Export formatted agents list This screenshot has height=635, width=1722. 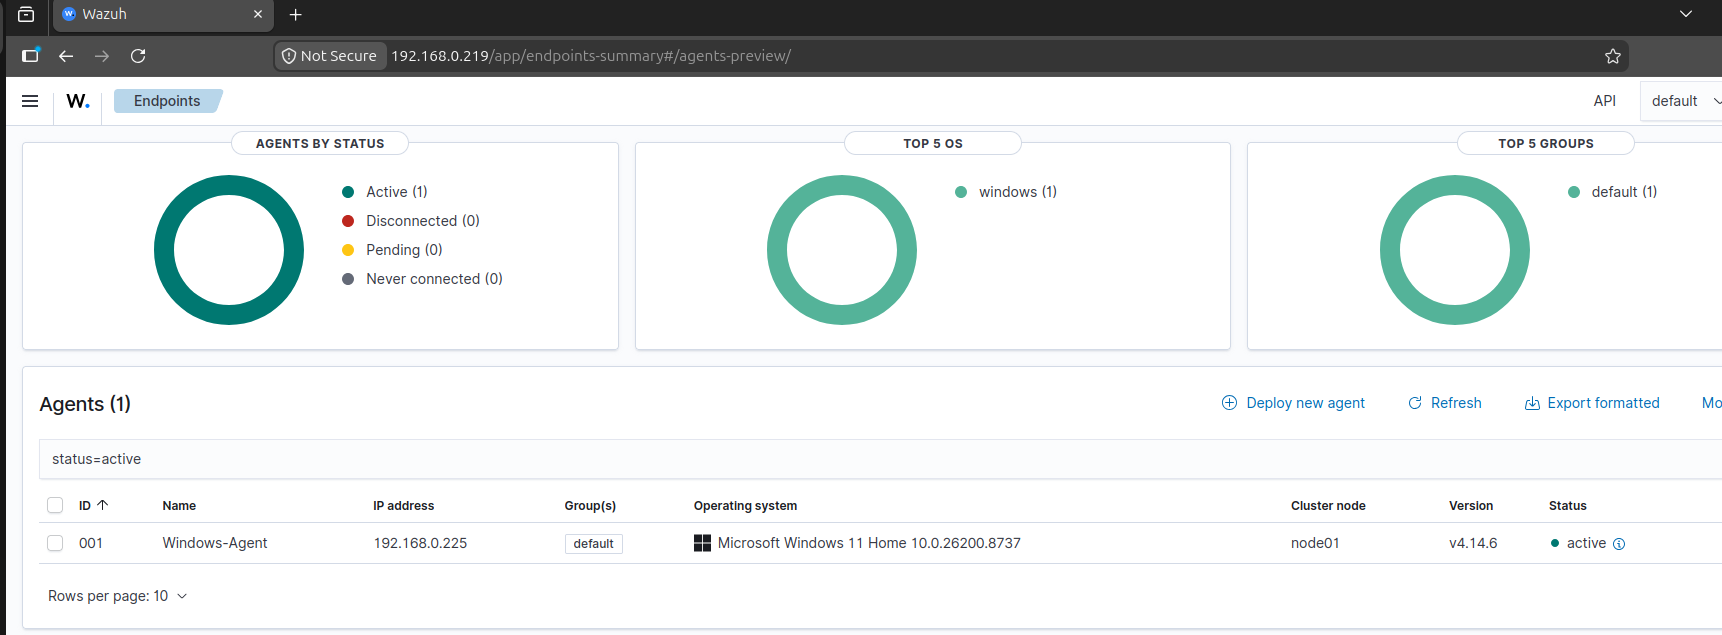click(1592, 403)
